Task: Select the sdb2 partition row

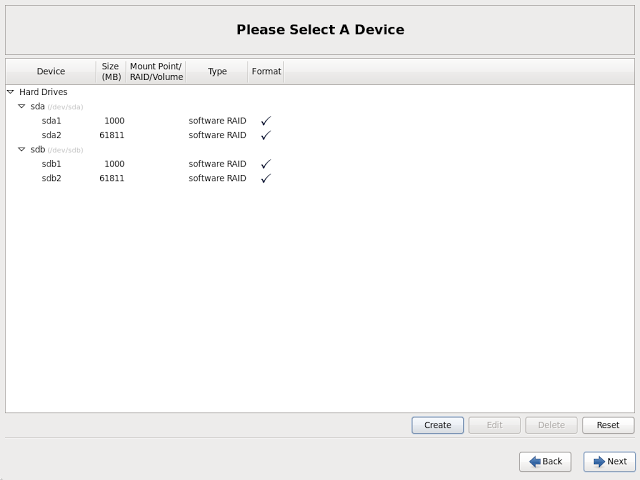Action: 52,178
